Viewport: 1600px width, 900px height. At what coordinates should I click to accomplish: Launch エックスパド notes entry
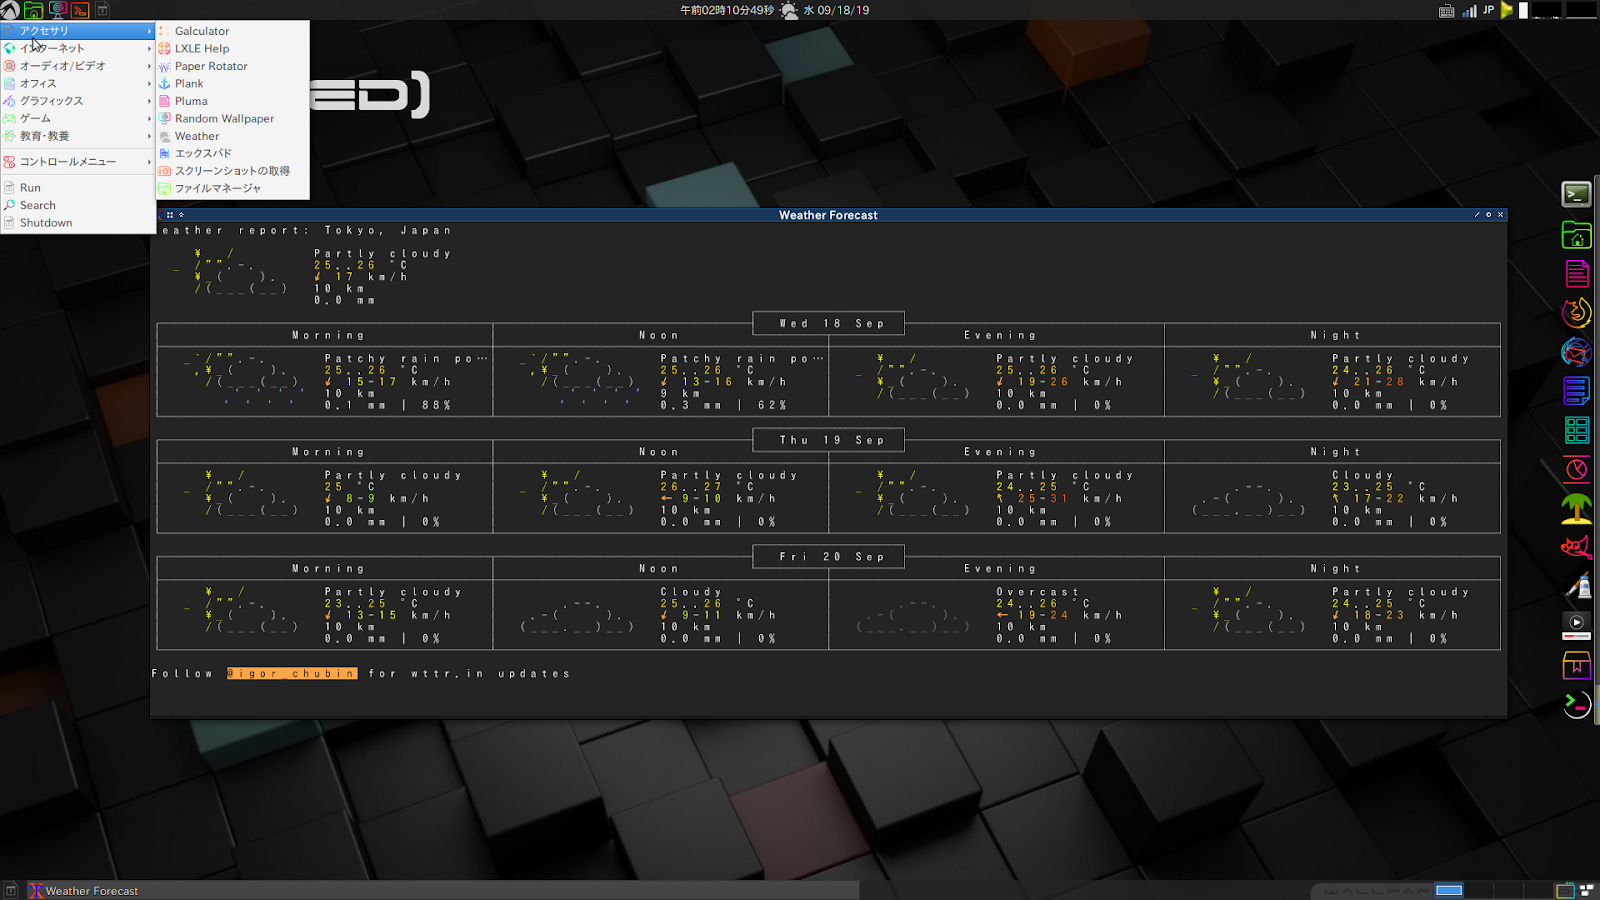click(233, 153)
